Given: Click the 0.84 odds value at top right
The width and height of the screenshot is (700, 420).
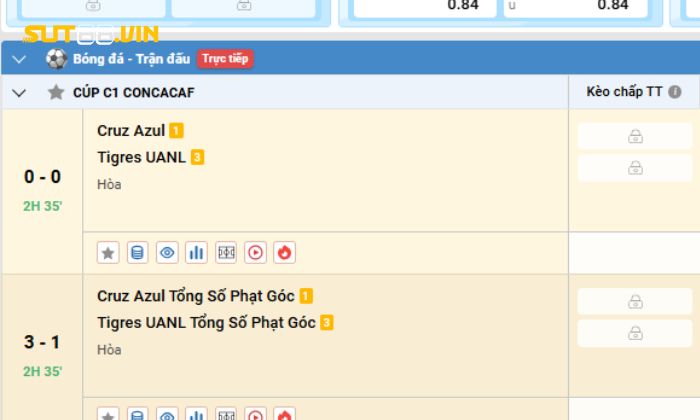Looking at the screenshot, I should click(613, 6).
